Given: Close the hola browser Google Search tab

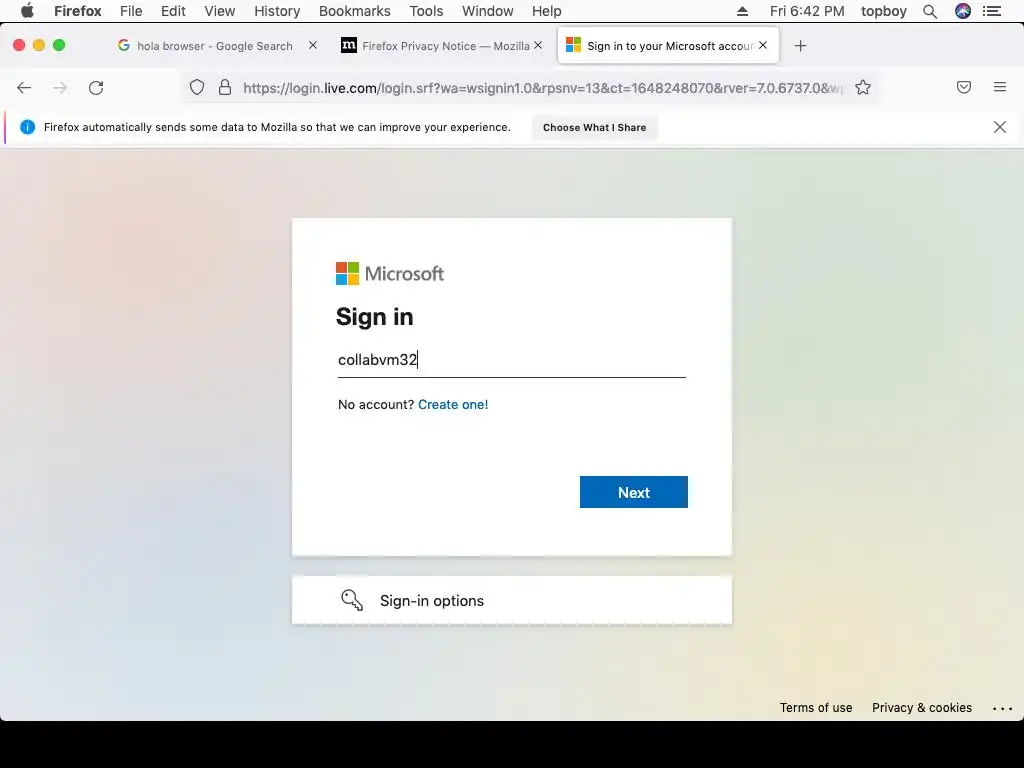Looking at the screenshot, I should [x=313, y=45].
